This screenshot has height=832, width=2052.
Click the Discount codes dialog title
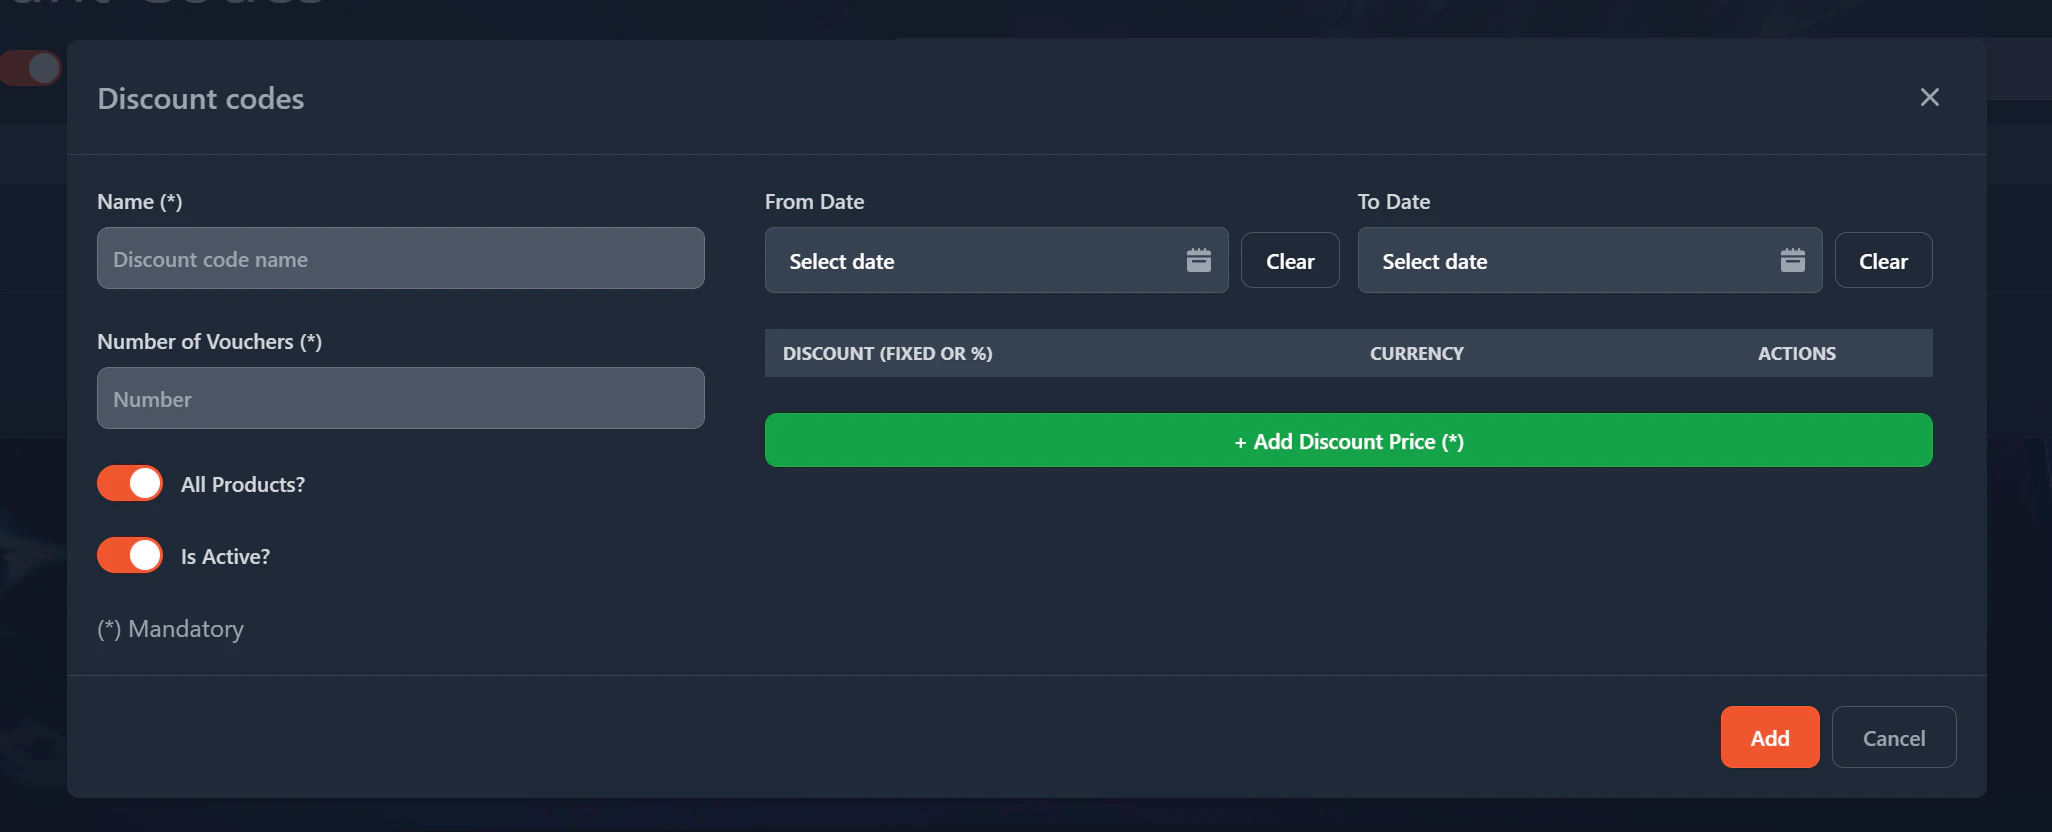coord(201,98)
